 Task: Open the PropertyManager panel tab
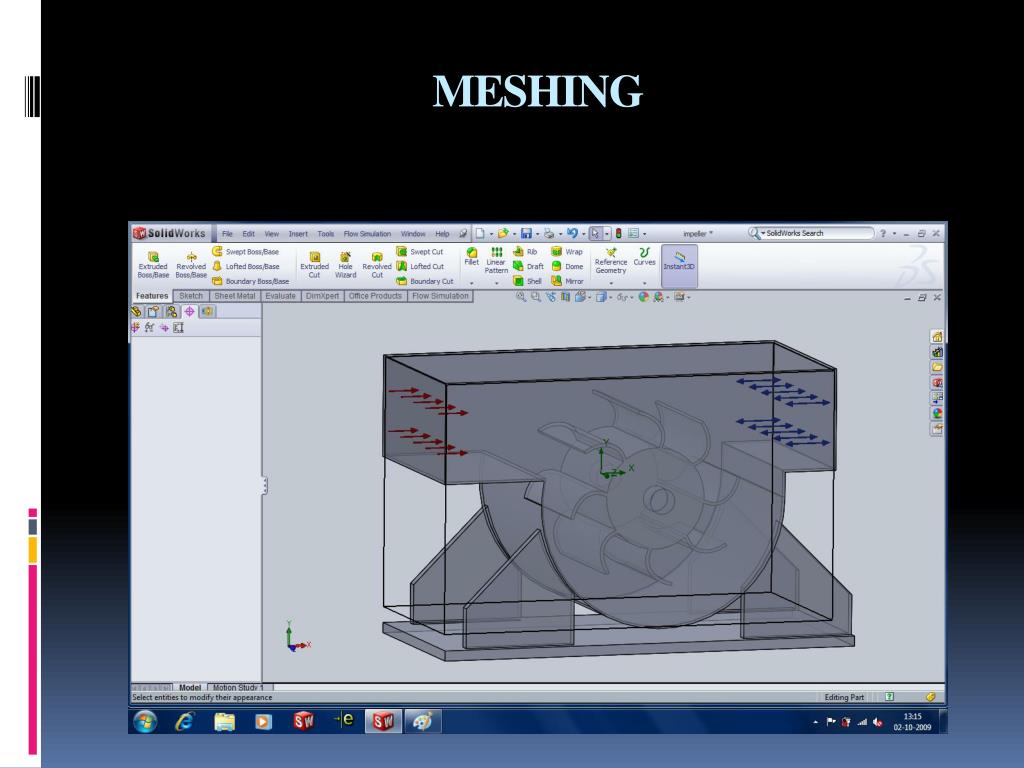pyautogui.click(x=153, y=312)
